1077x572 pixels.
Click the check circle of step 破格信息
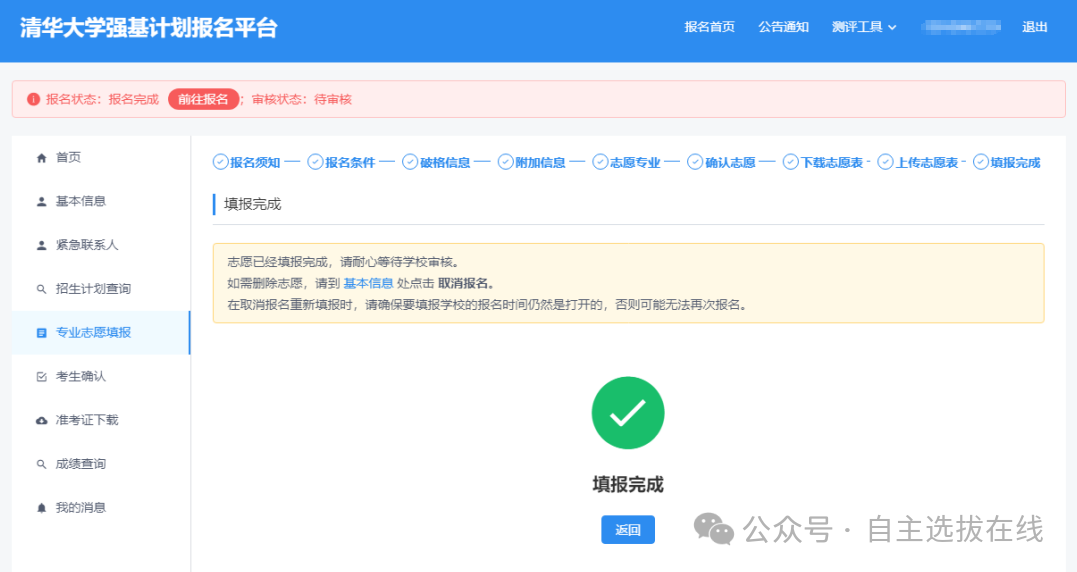tap(410, 162)
